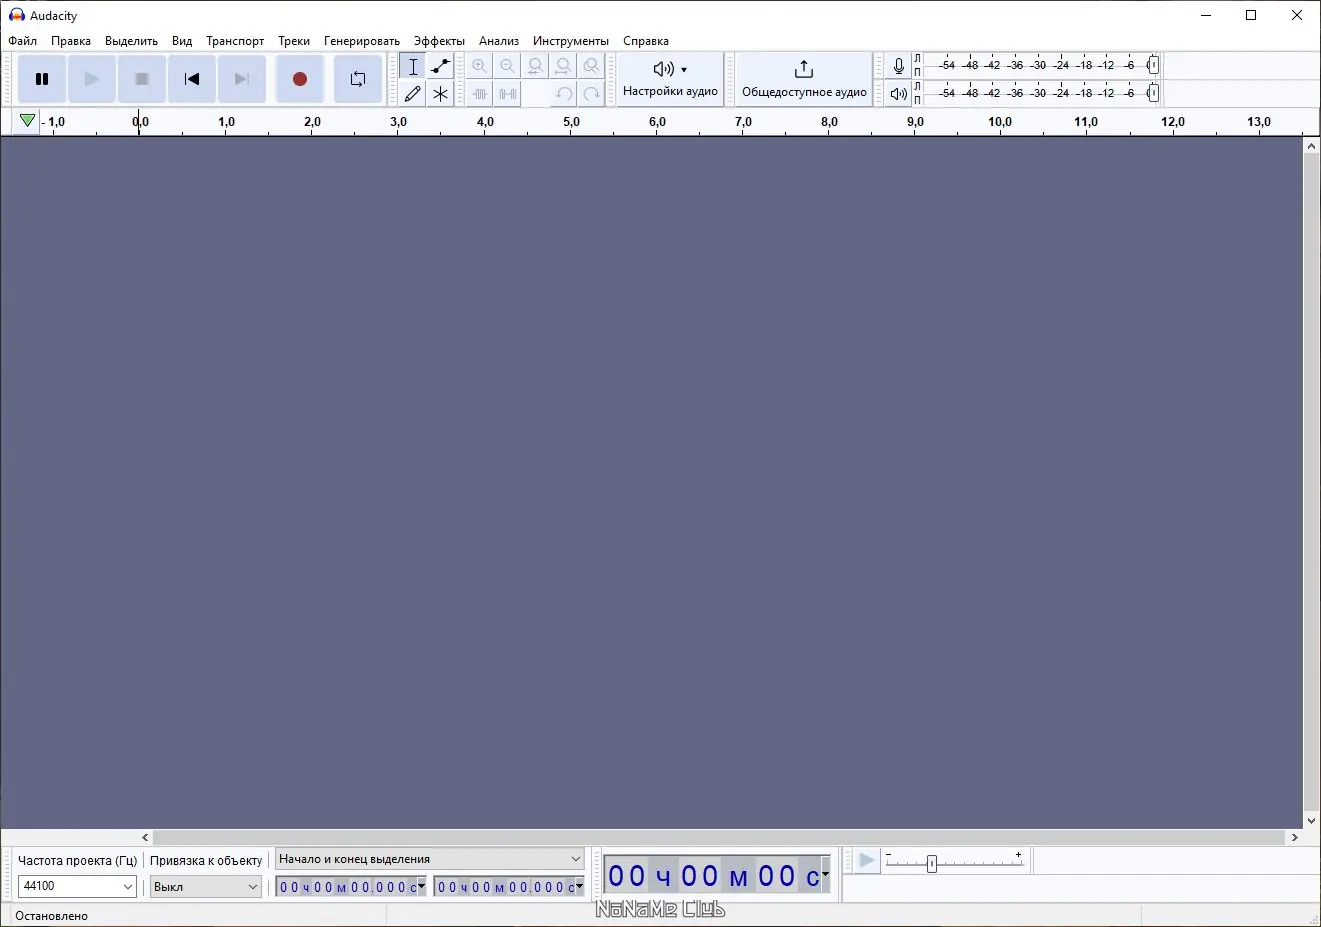Open the Генерировать menu
Image resolution: width=1321 pixels, height=927 pixels.
point(362,41)
